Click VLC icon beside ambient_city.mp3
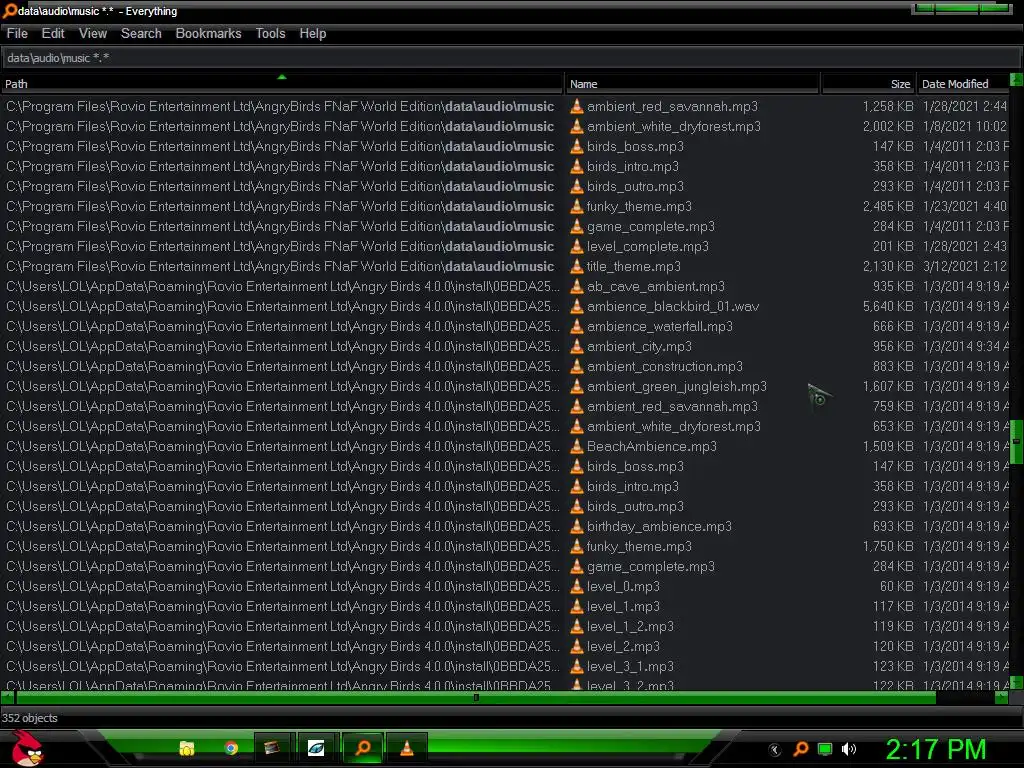This screenshot has height=768, width=1024. [577, 347]
